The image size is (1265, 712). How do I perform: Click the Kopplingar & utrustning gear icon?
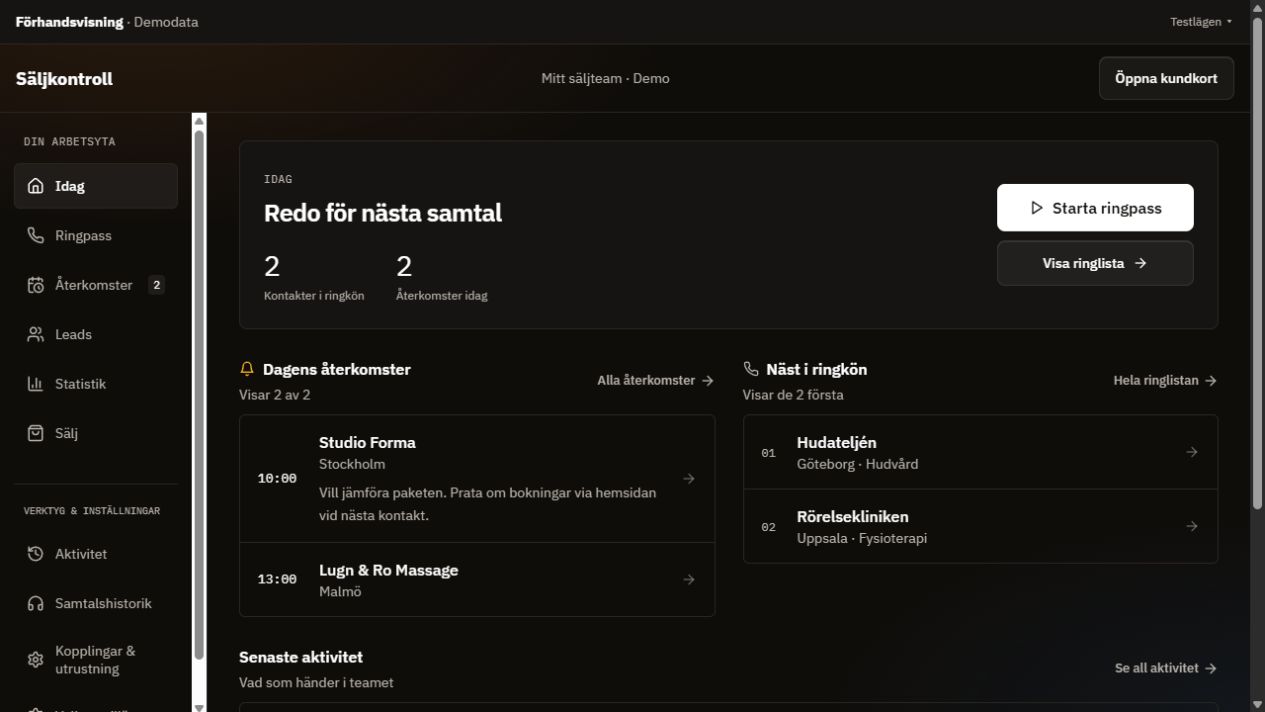pos(36,660)
